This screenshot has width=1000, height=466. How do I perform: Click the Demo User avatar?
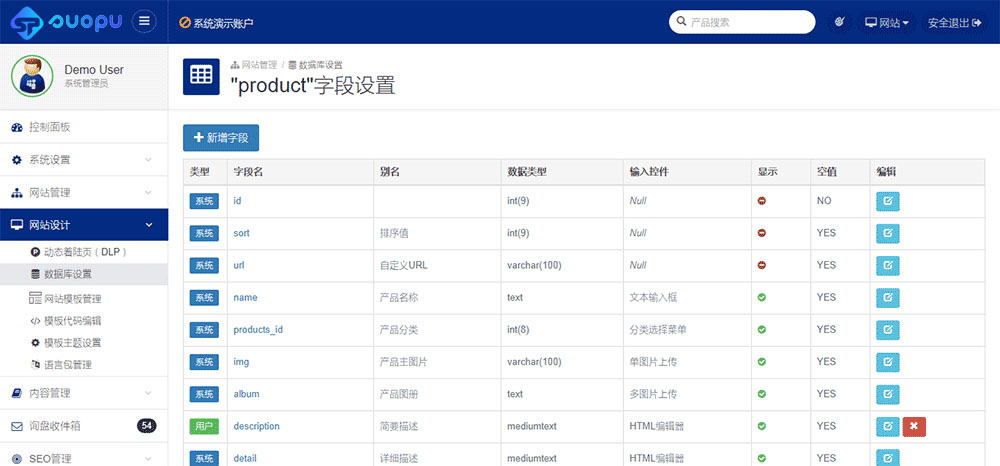(x=32, y=76)
